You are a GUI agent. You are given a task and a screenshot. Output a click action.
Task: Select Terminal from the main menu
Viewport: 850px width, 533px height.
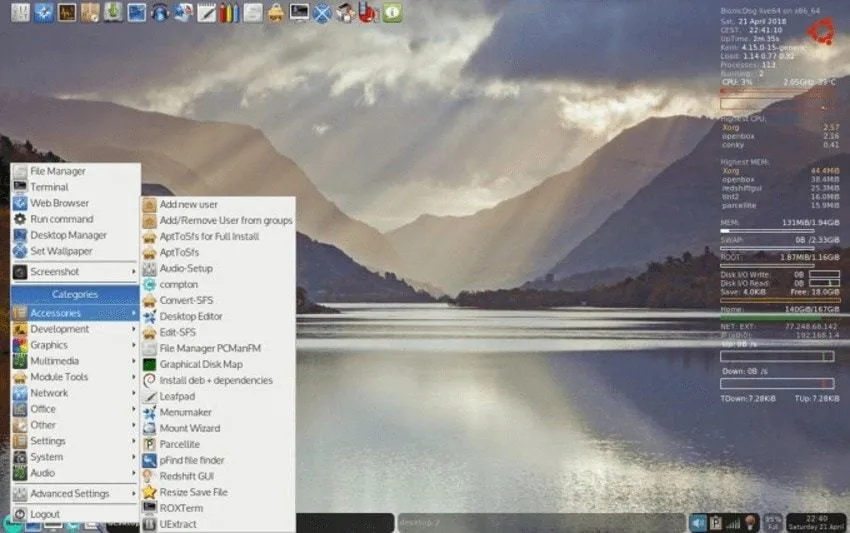(49, 187)
